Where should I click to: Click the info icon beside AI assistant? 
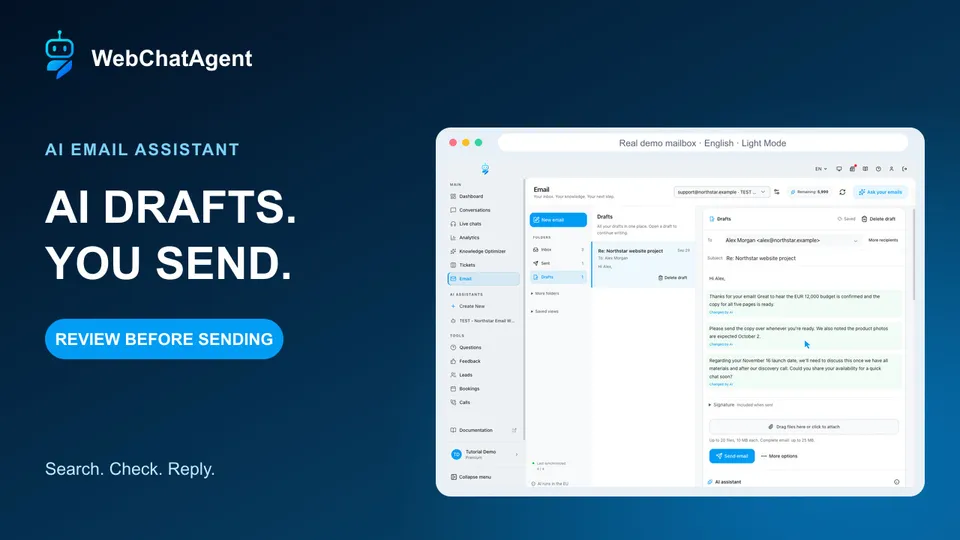point(897,482)
